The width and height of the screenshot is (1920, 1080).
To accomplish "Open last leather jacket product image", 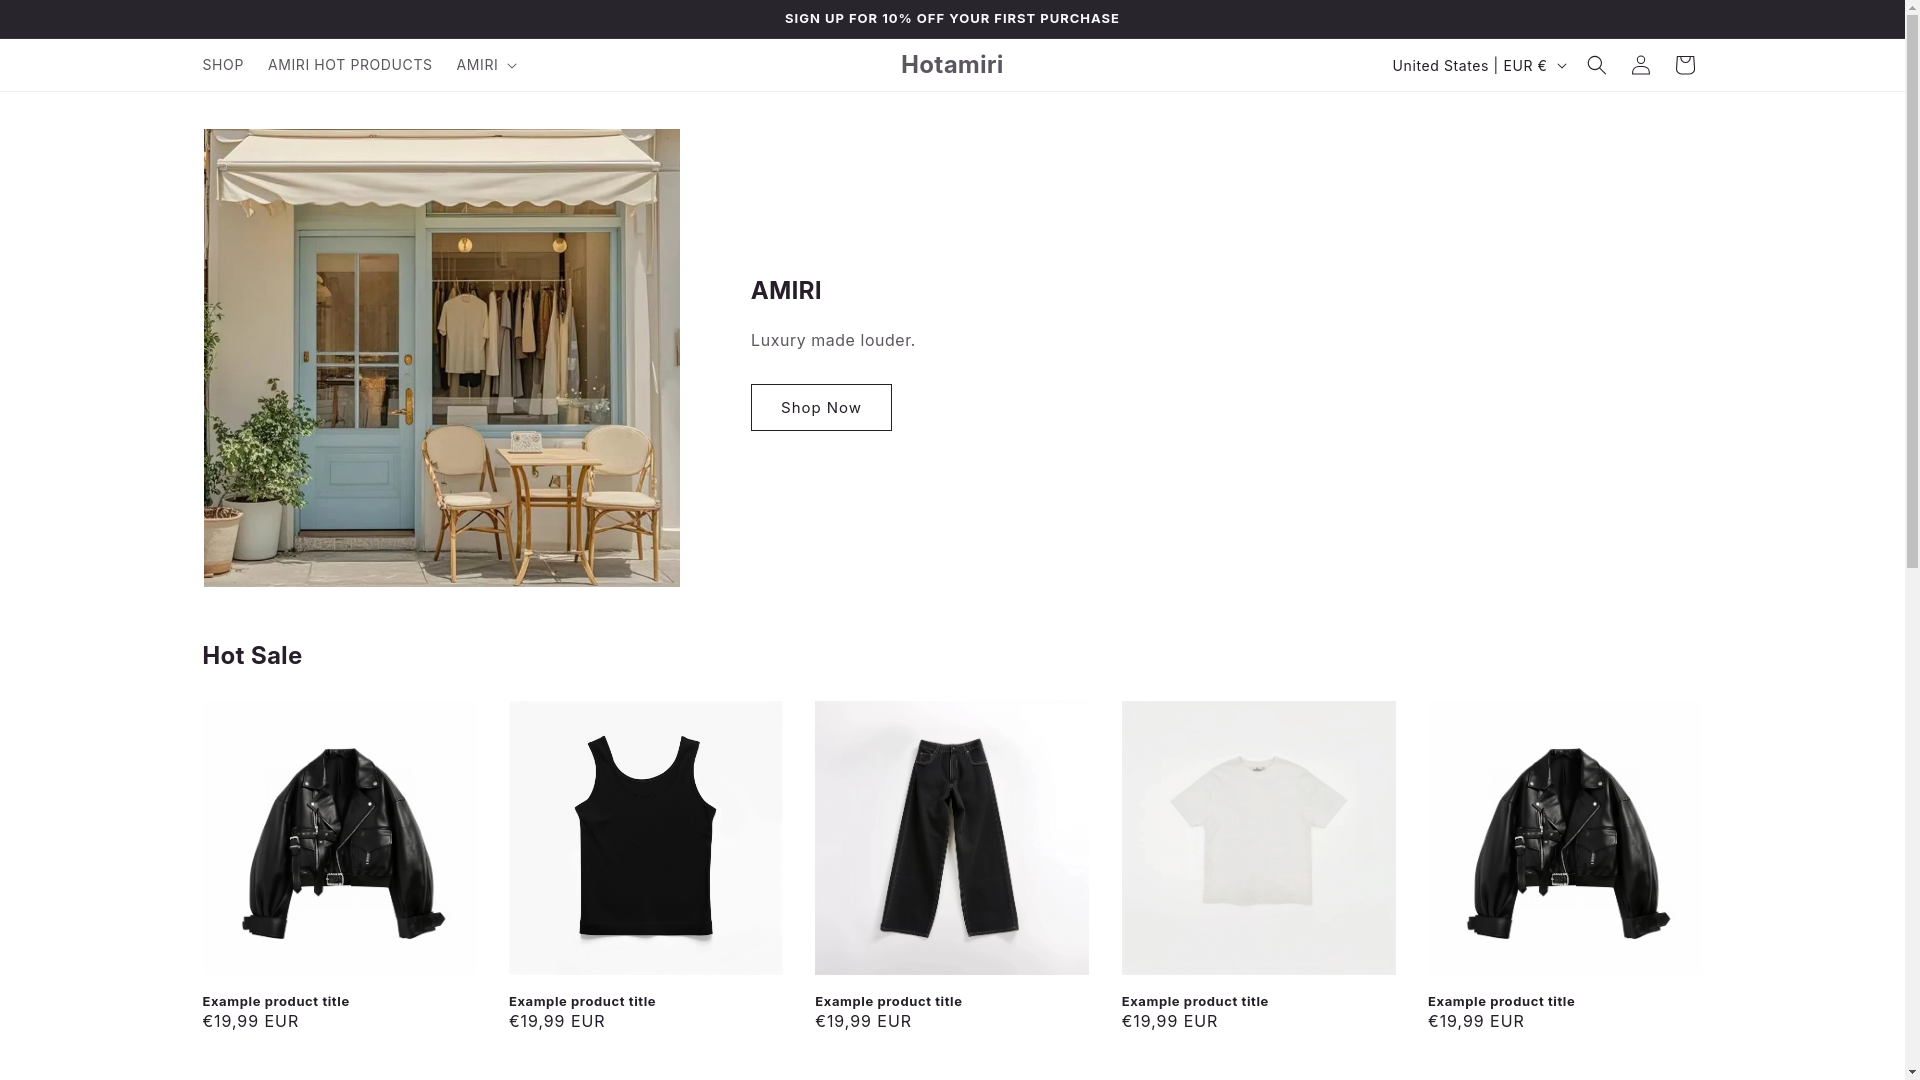I will tap(1565, 838).
